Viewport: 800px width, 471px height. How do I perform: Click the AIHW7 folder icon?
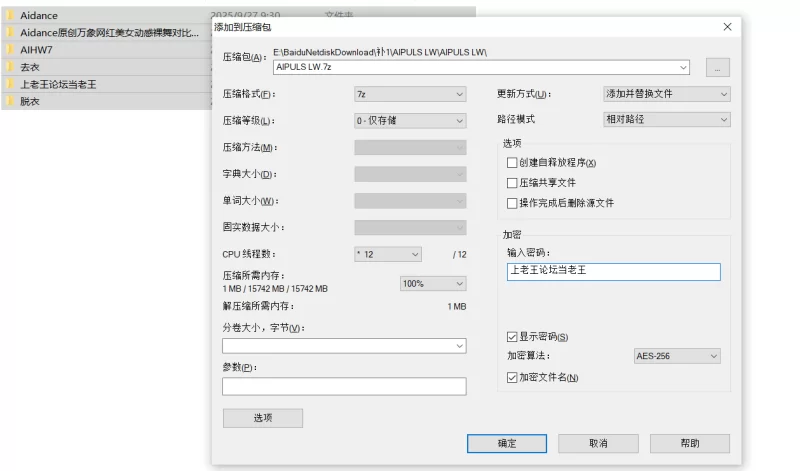click(11, 49)
